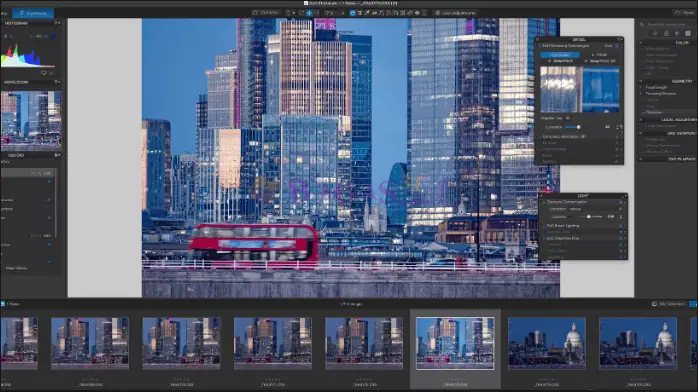Viewport: 698px width, 392px height.
Task: Click the Compare button in the toolbar
Action: pyautogui.click(x=266, y=13)
